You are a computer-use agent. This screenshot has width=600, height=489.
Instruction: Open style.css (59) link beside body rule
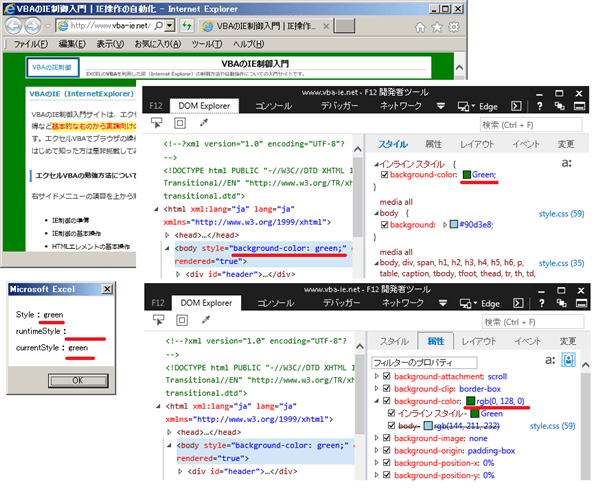click(561, 214)
